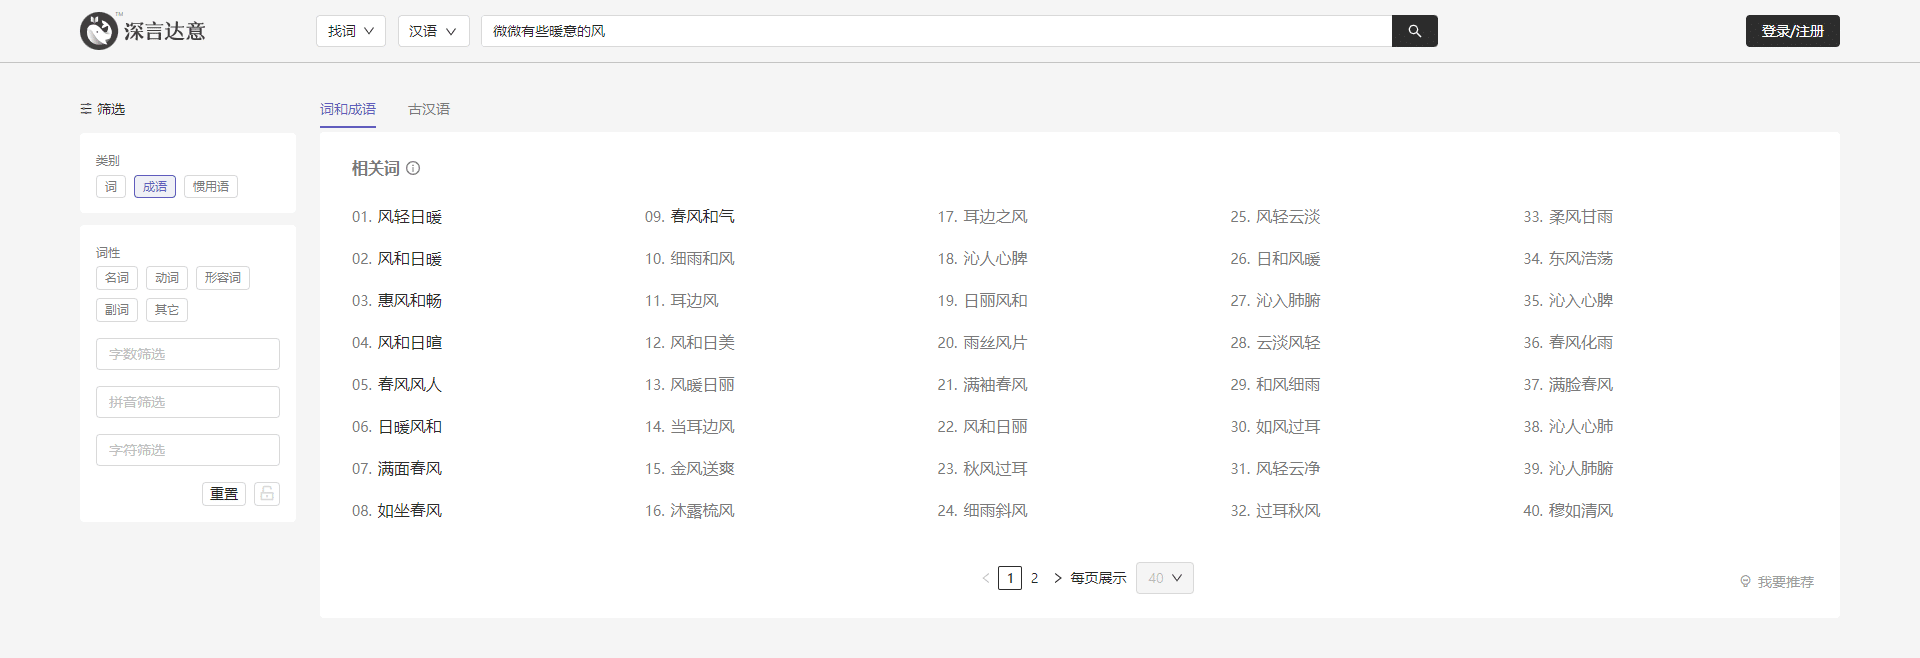Click the magnifier search button
This screenshot has width=1920, height=658.
(1414, 31)
